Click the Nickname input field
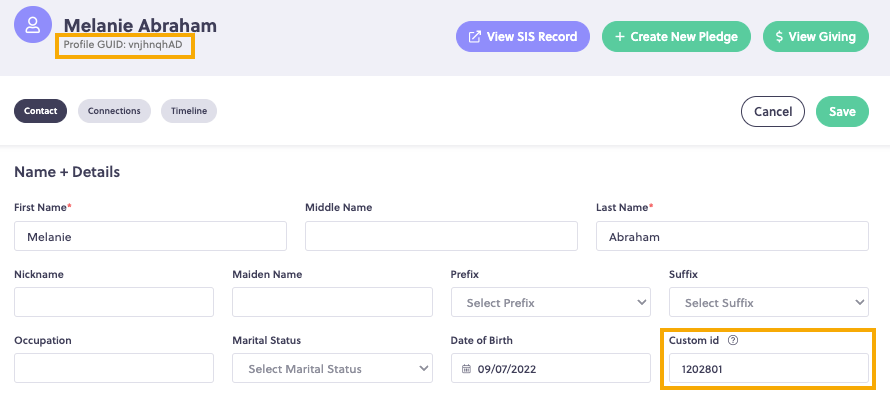The height and width of the screenshot is (396, 890). (x=114, y=302)
